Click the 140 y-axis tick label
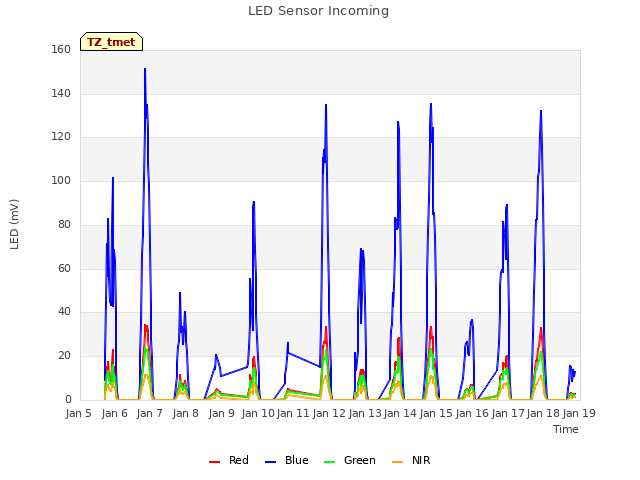This screenshot has width=640, height=480. pyautogui.click(x=61, y=93)
